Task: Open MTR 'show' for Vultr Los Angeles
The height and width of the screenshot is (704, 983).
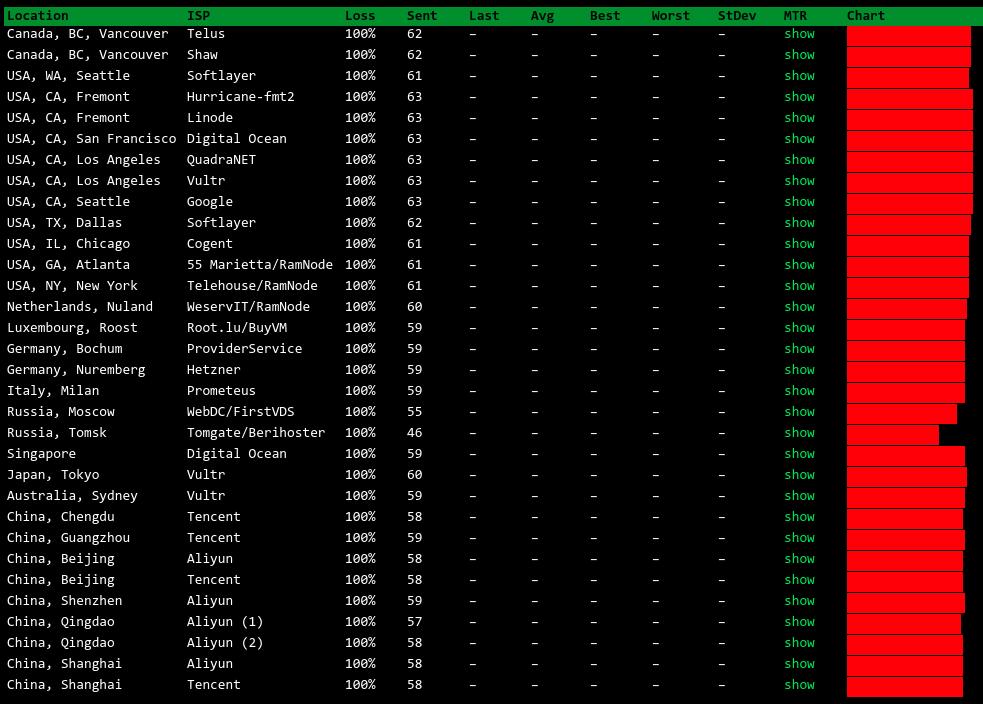Action: 799,181
